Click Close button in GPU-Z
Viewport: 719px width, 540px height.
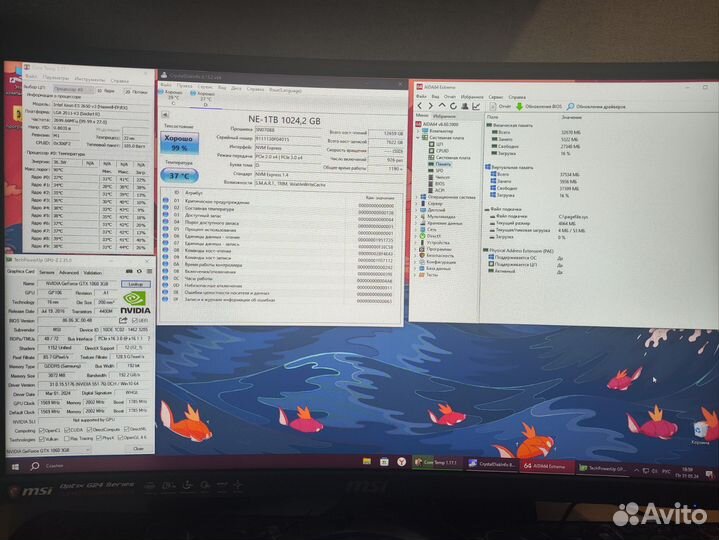(138, 448)
